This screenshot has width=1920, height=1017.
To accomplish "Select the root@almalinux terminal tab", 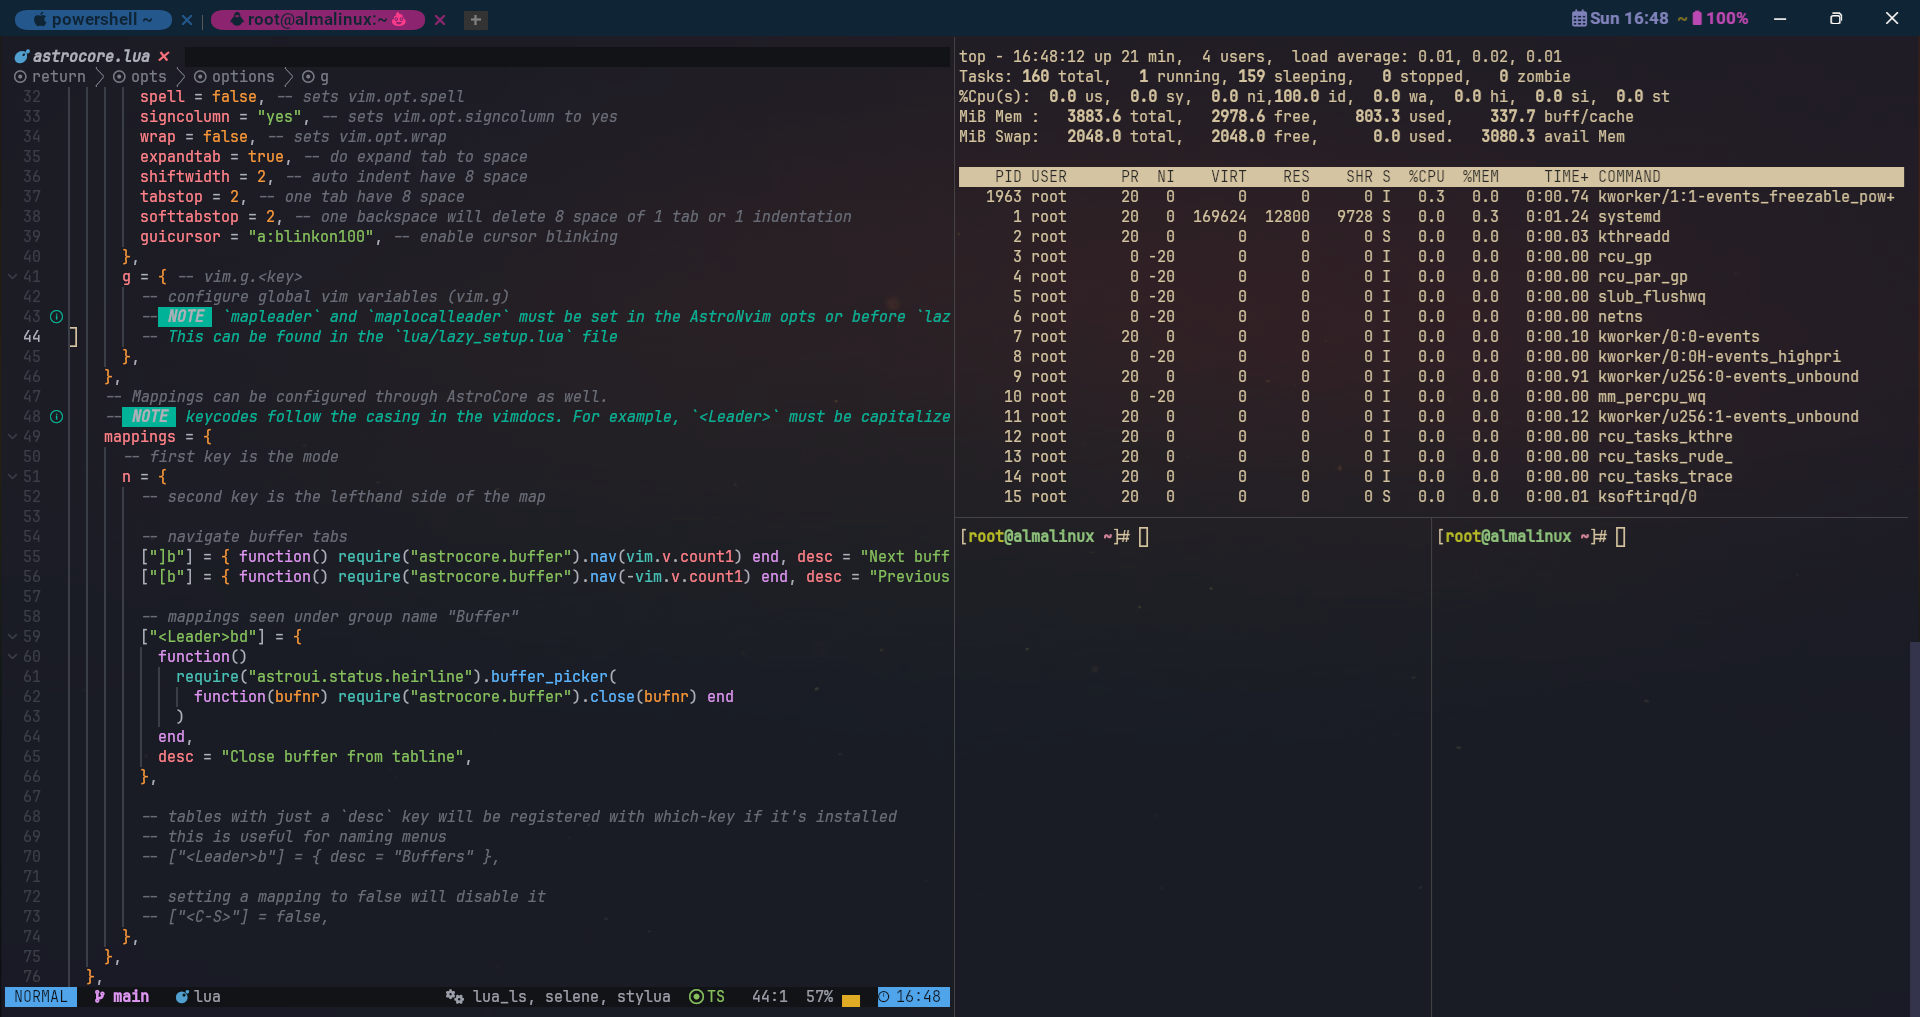I will (x=317, y=19).
